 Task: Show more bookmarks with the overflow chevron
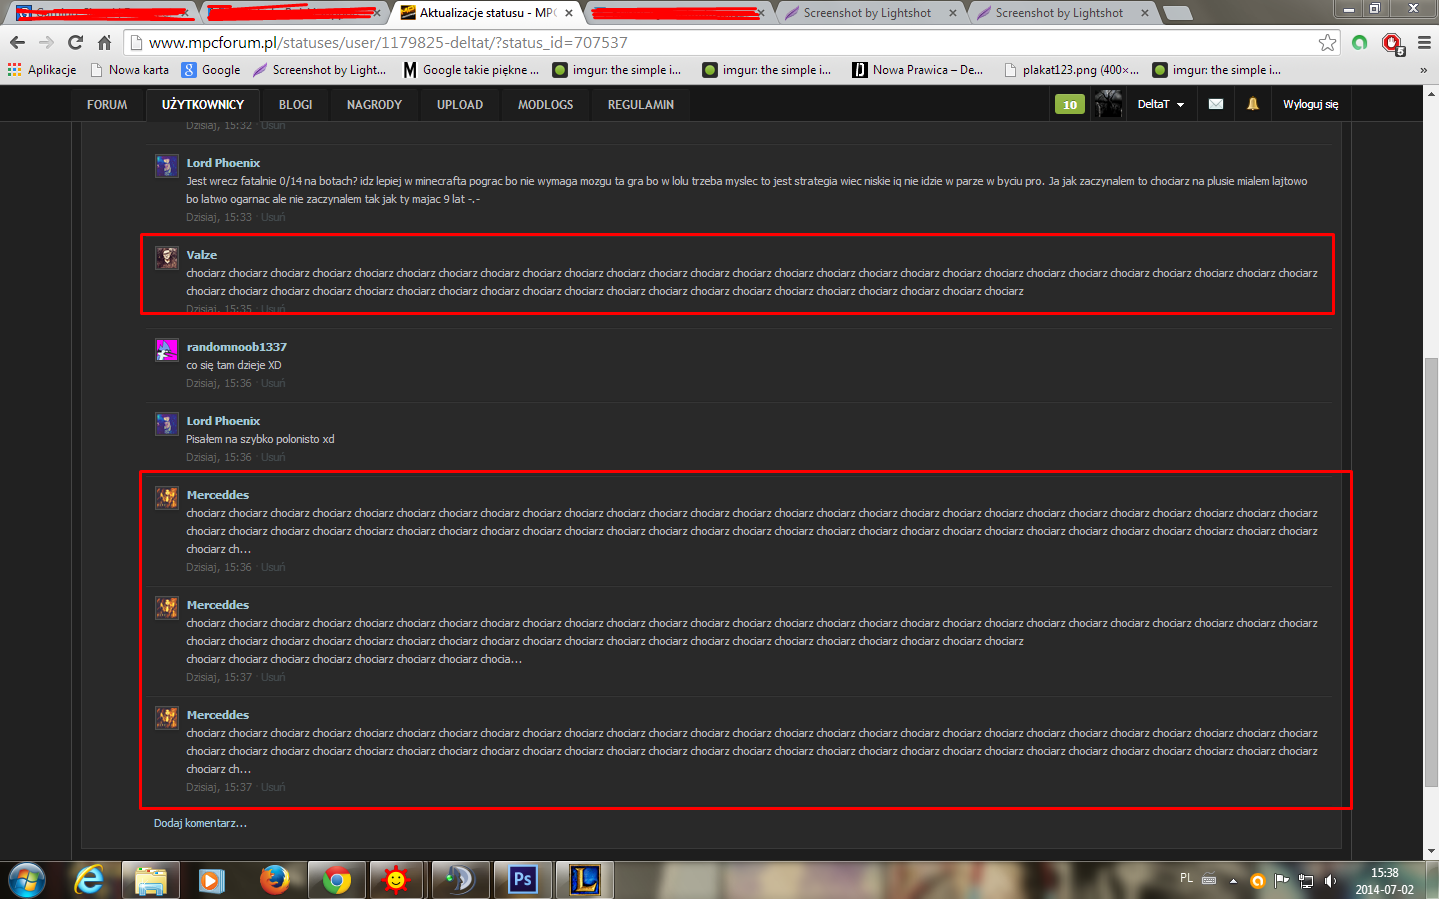(1423, 70)
